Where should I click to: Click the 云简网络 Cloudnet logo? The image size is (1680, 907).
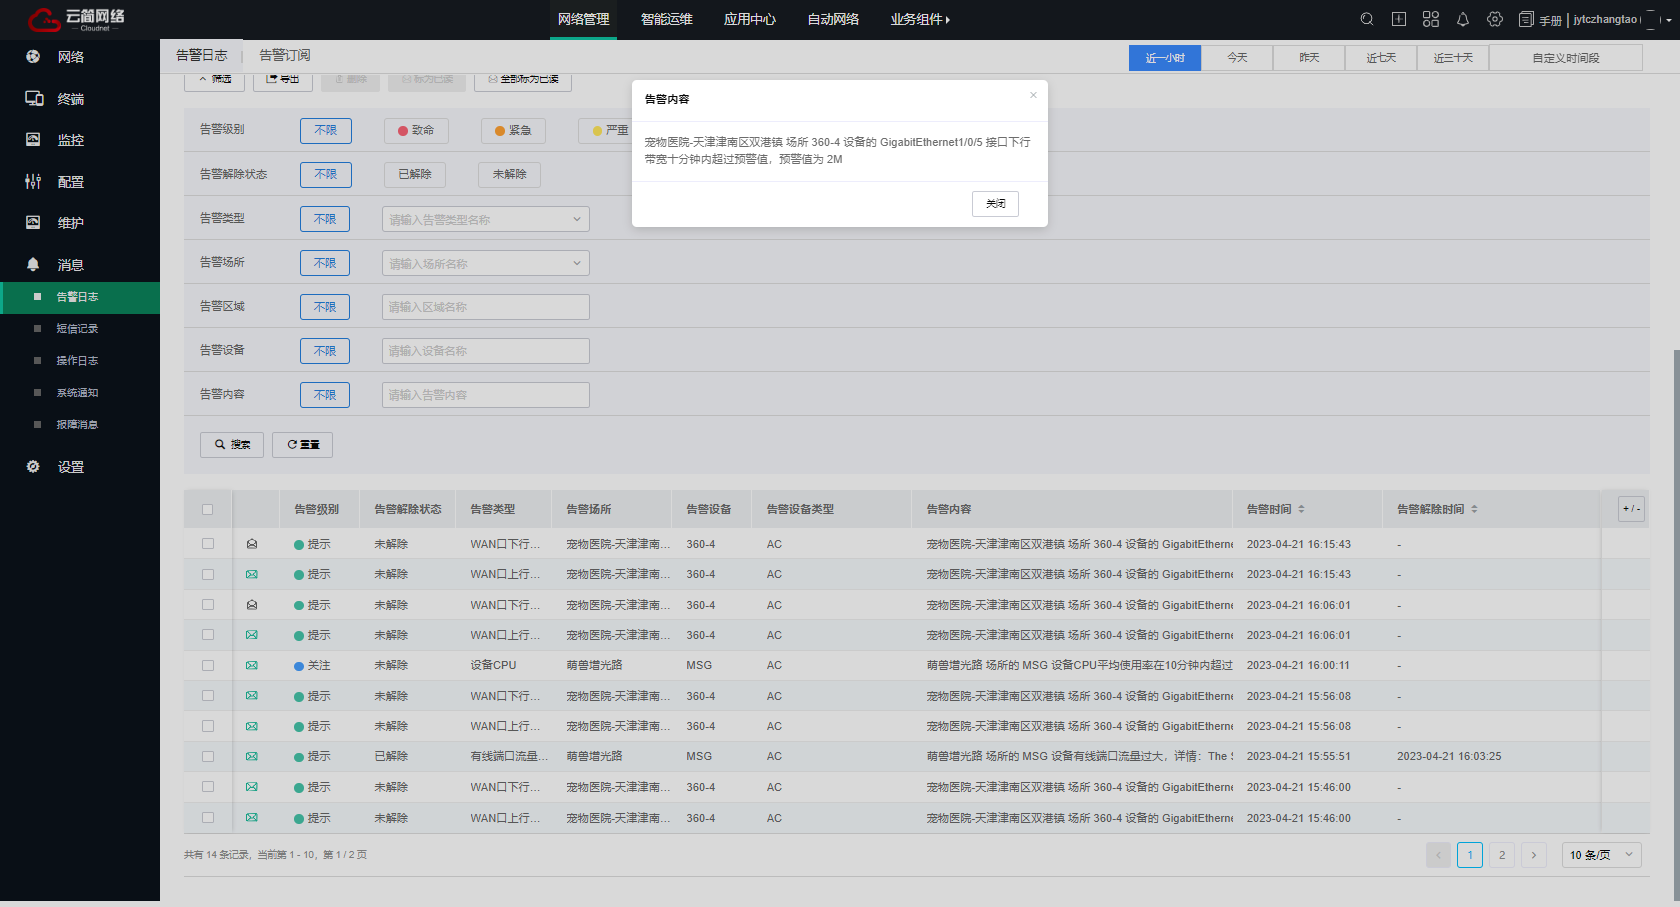point(76,19)
